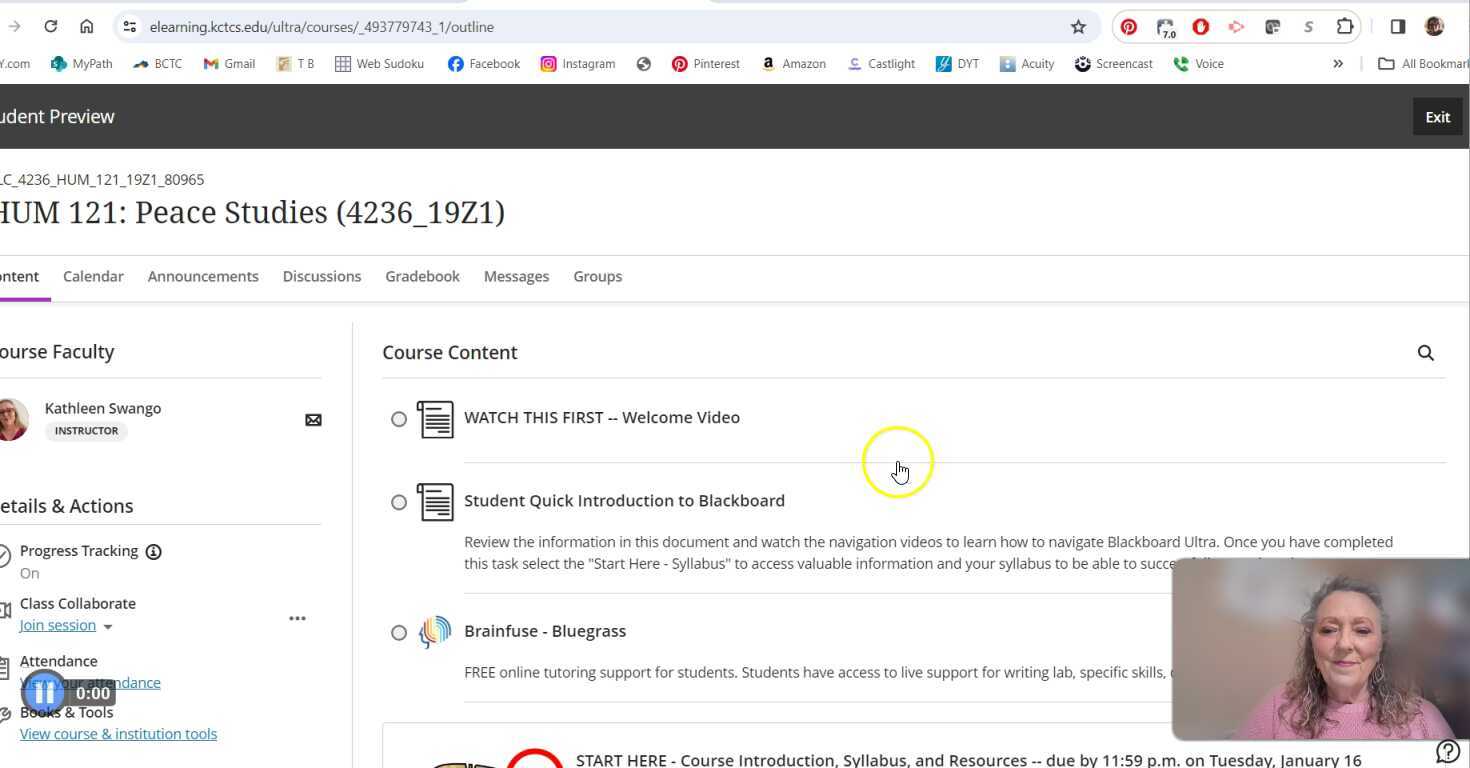Click the Welcome Video document icon
Viewport: 1470px width, 768px height.
click(435, 419)
